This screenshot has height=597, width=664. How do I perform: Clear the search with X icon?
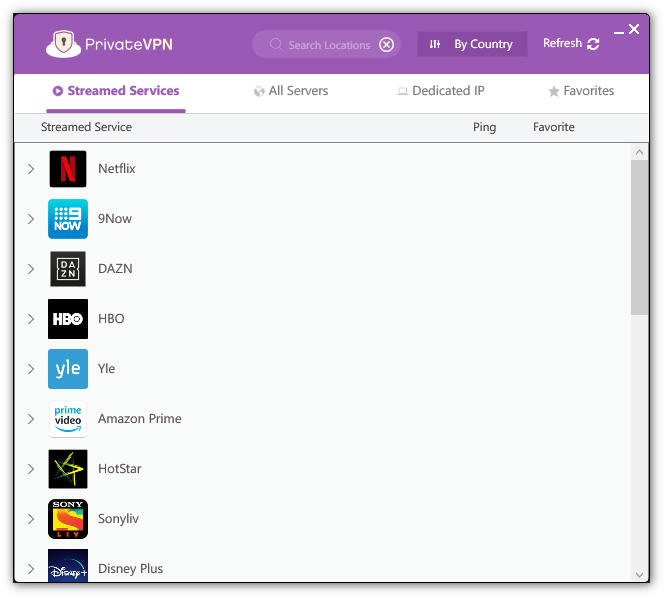(x=386, y=44)
